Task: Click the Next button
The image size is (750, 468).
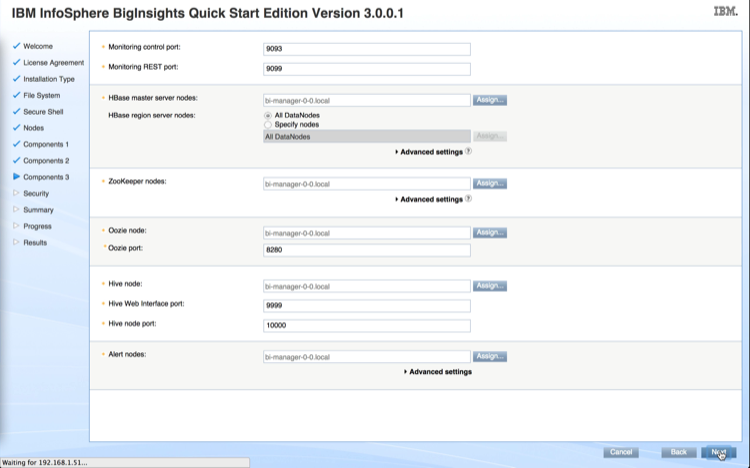Action: click(x=718, y=452)
